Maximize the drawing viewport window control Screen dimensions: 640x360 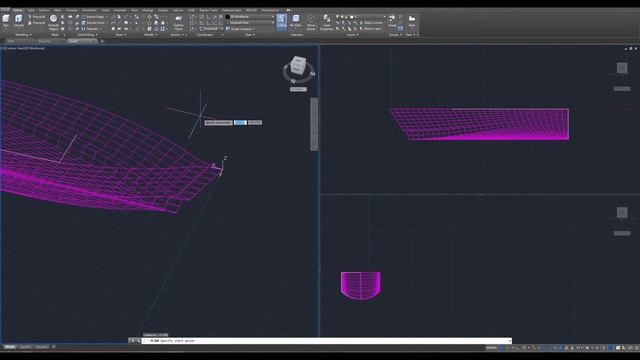click(631, 49)
